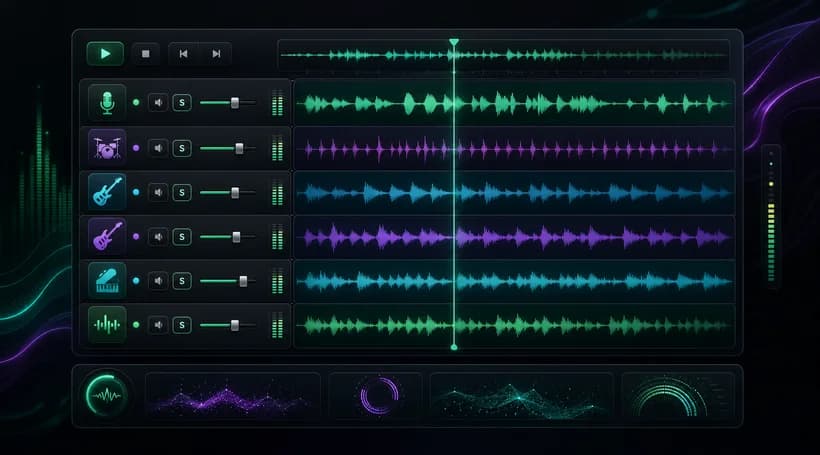
Task: Toggle the blue status dot on bass track
Action: [x=136, y=192]
